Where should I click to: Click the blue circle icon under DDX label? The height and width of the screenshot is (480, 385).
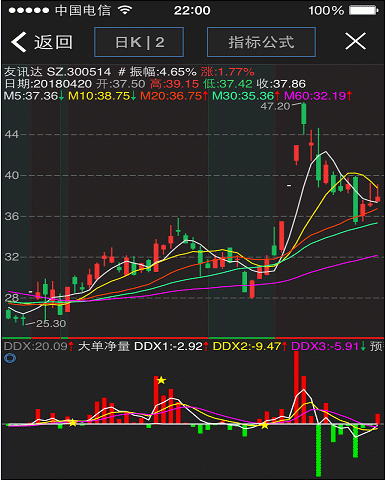pos(10,359)
